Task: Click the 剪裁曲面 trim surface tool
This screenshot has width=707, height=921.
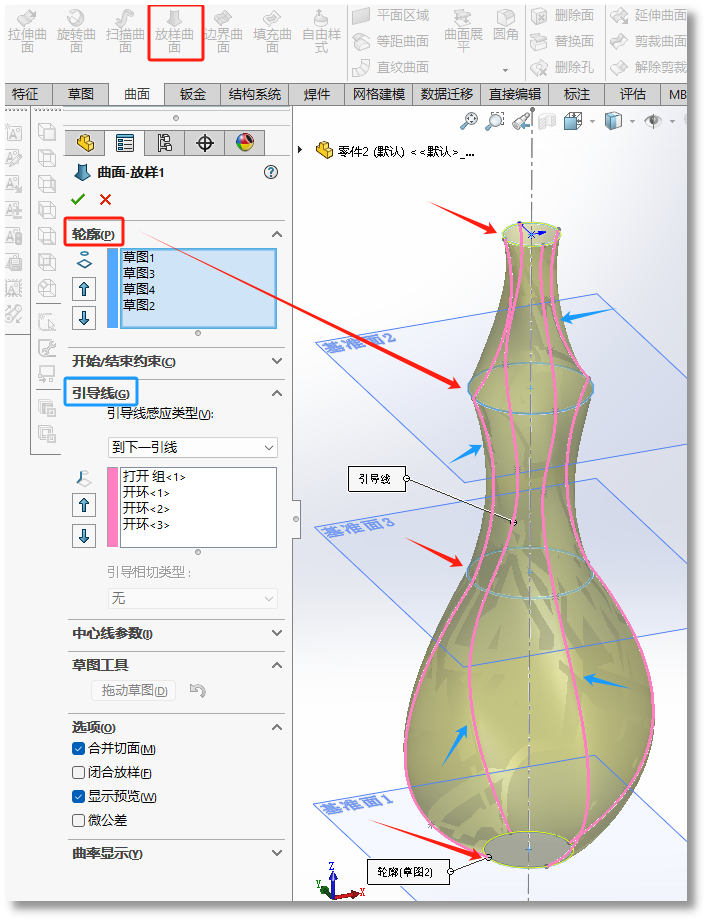Action: coord(648,41)
